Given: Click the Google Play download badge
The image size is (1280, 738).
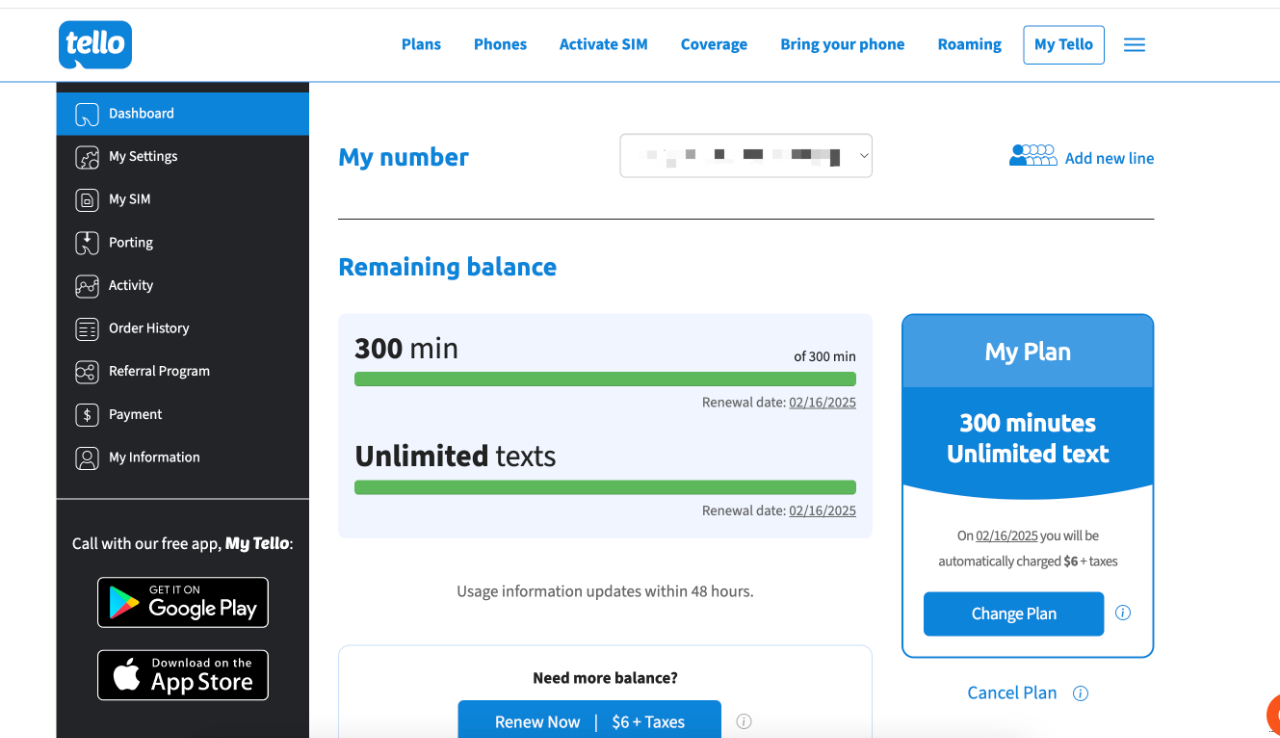Looking at the screenshot, I should (183, 602).
